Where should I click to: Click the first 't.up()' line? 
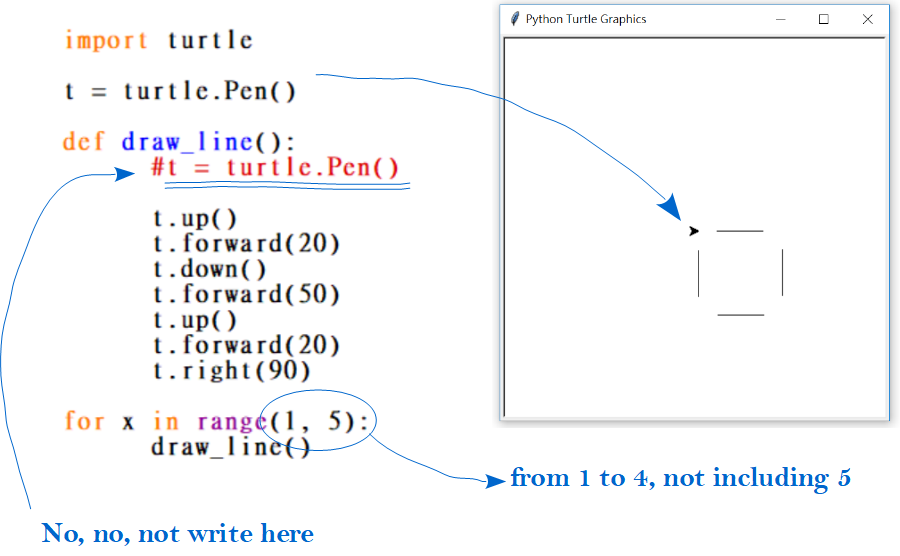tap(195, 219)
